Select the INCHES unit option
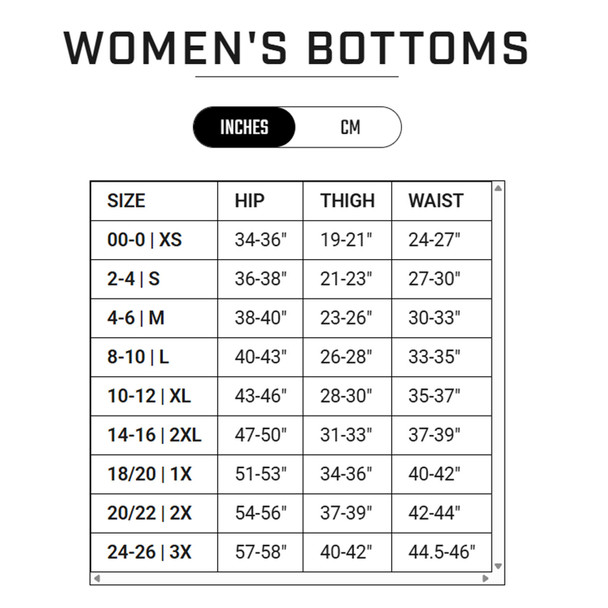The image size is (608, 608). (245, 127)
